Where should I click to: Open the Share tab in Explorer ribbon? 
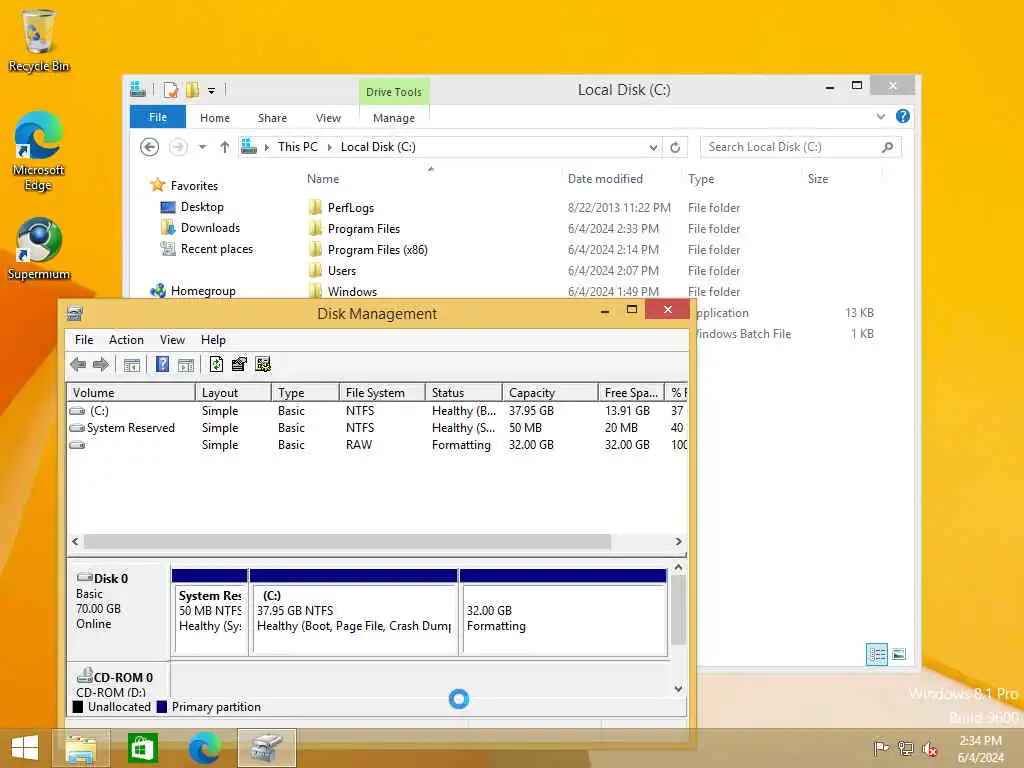[272, 118]
